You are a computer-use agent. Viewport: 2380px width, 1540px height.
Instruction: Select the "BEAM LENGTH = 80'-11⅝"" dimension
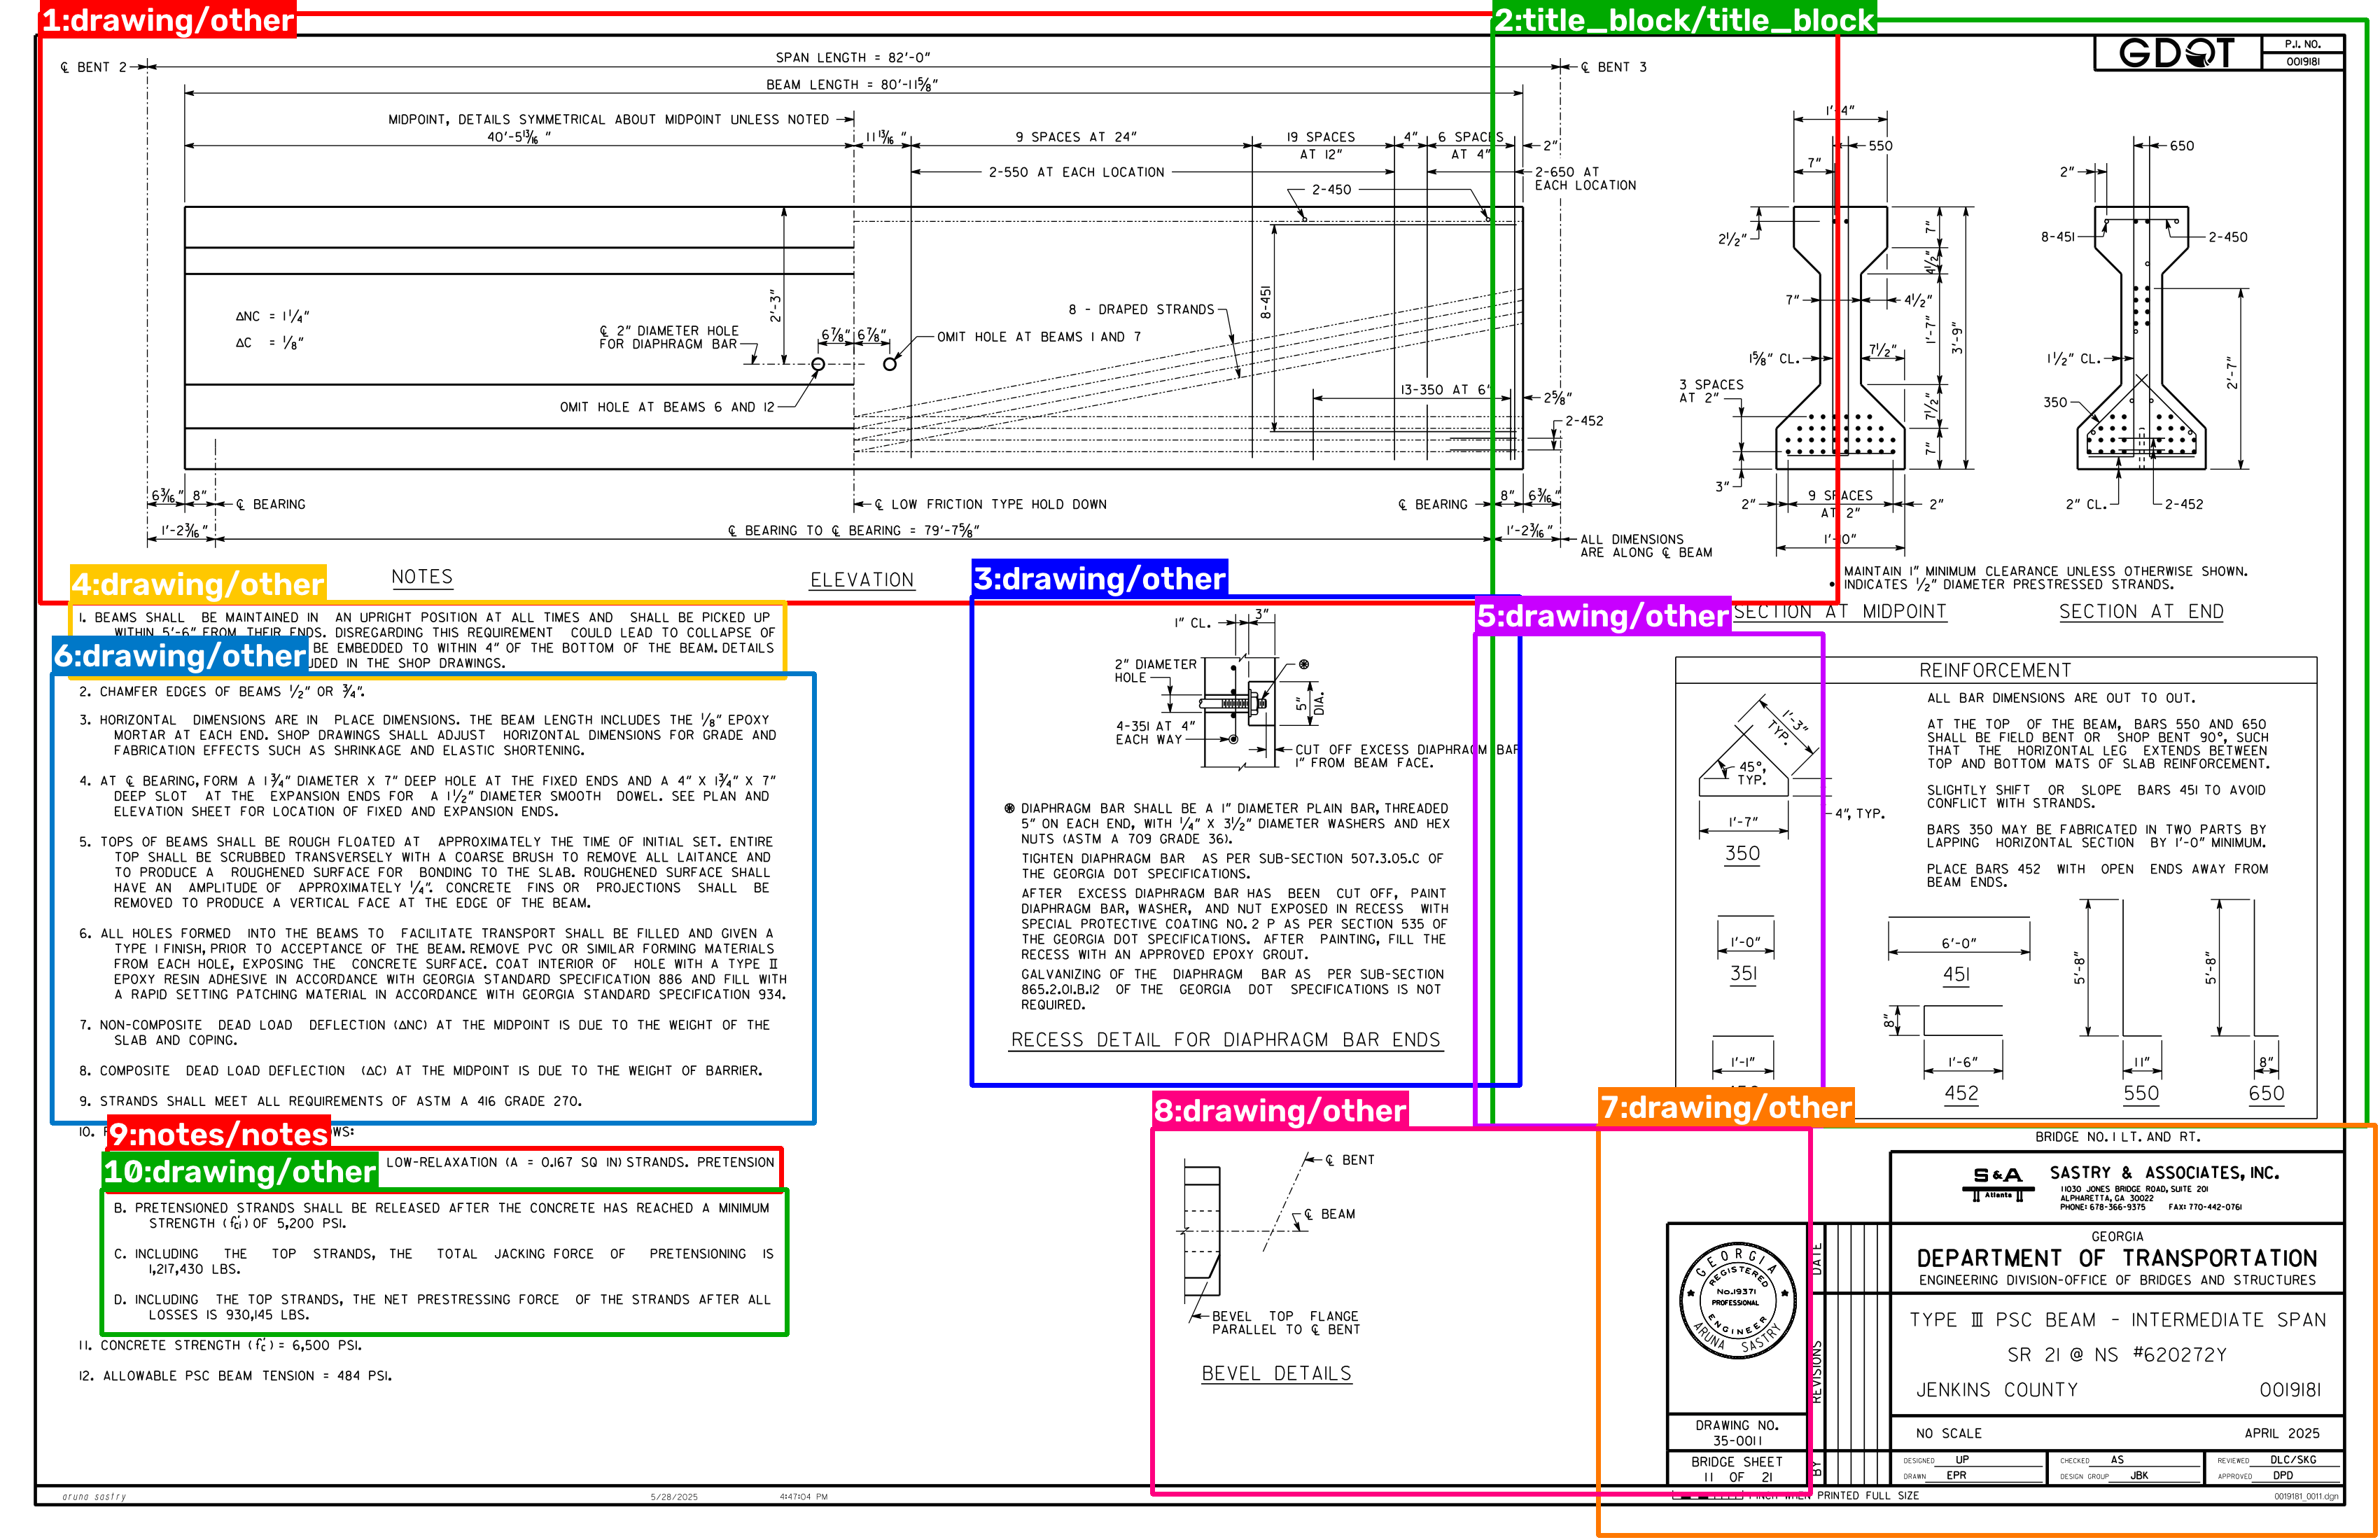(x=852, y=85)
